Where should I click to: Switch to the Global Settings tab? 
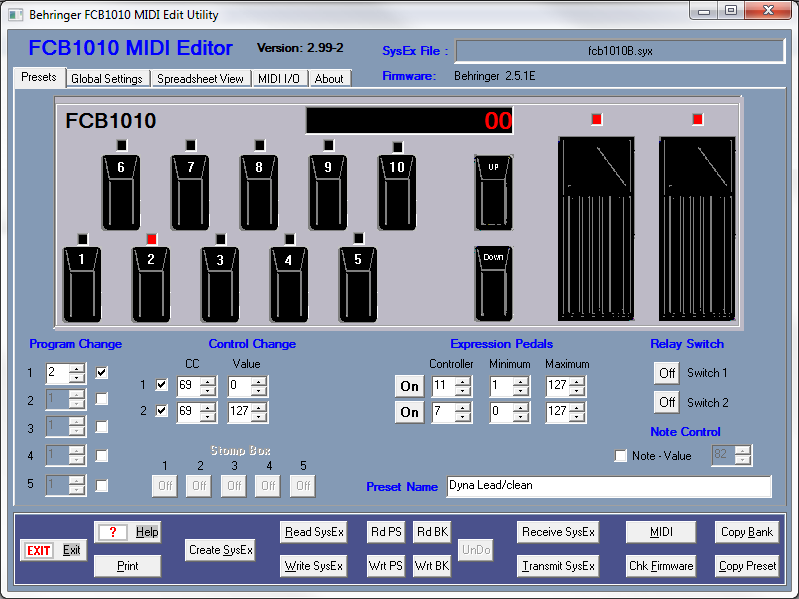107,79
